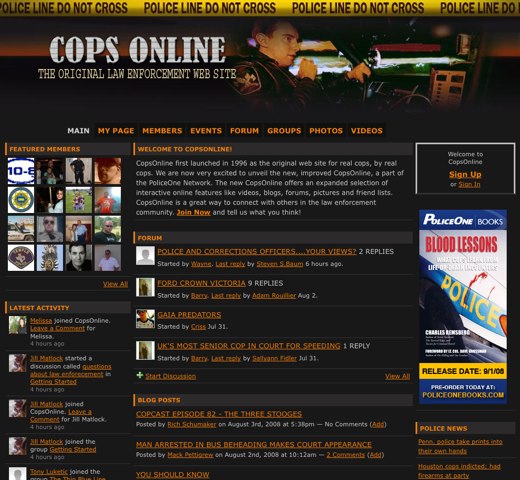The image size is (520, 480).
Task: Click the Sign In link
Action: click(469, 184)
